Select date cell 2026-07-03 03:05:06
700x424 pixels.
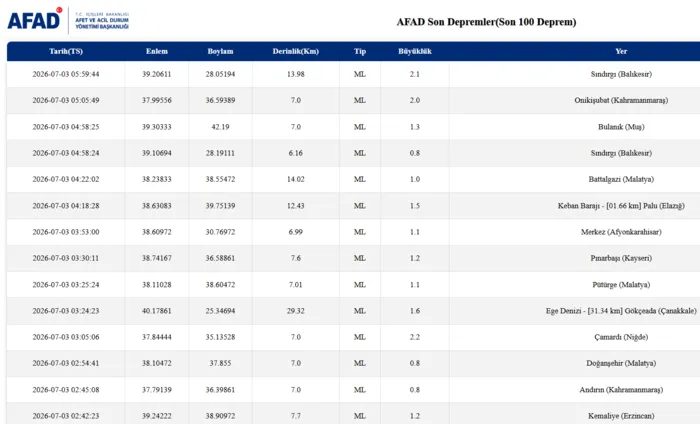coord(66,337)
